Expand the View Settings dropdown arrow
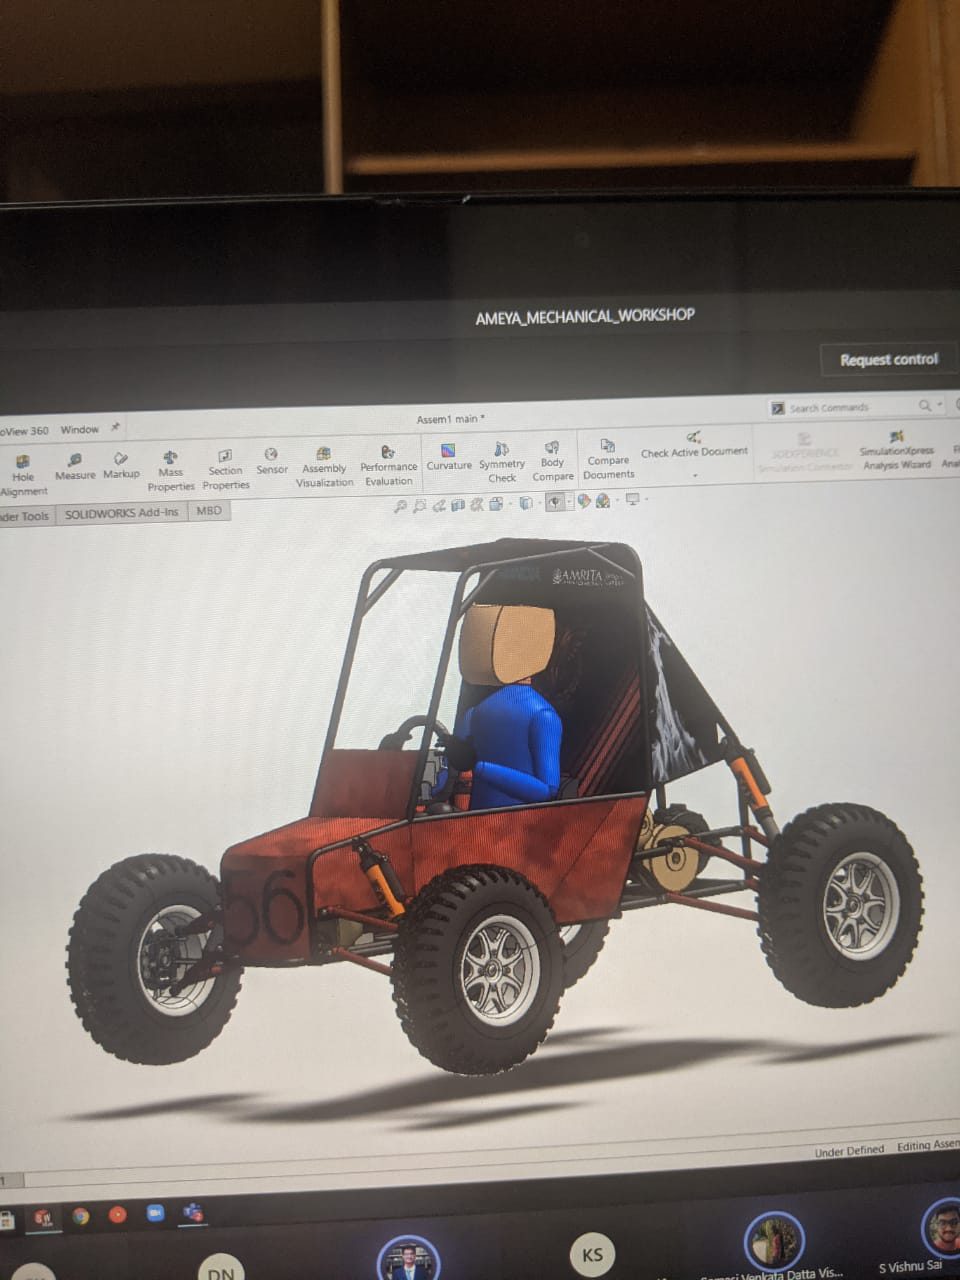This screenshot has height=1280, width=960. 646,498
